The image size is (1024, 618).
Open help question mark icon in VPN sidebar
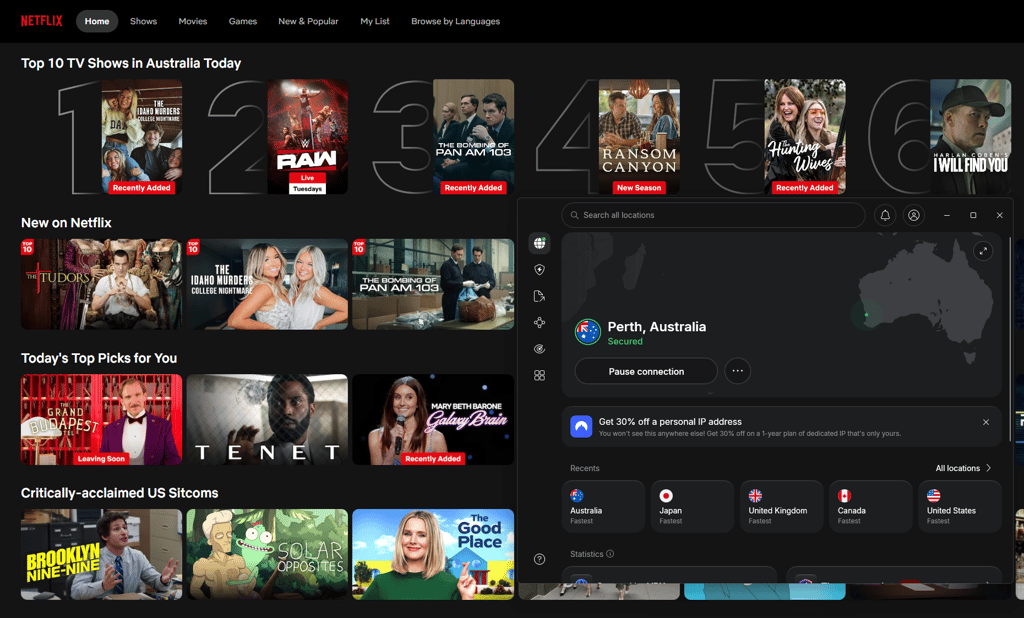[539, 559]
